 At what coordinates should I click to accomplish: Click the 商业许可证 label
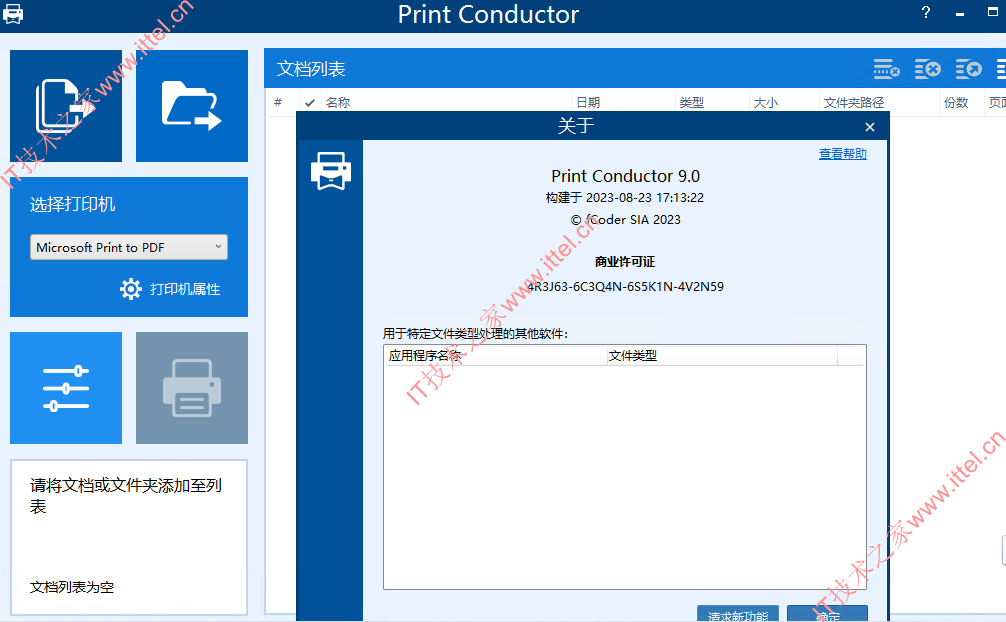pyautogui.click(x=625, y=262)
